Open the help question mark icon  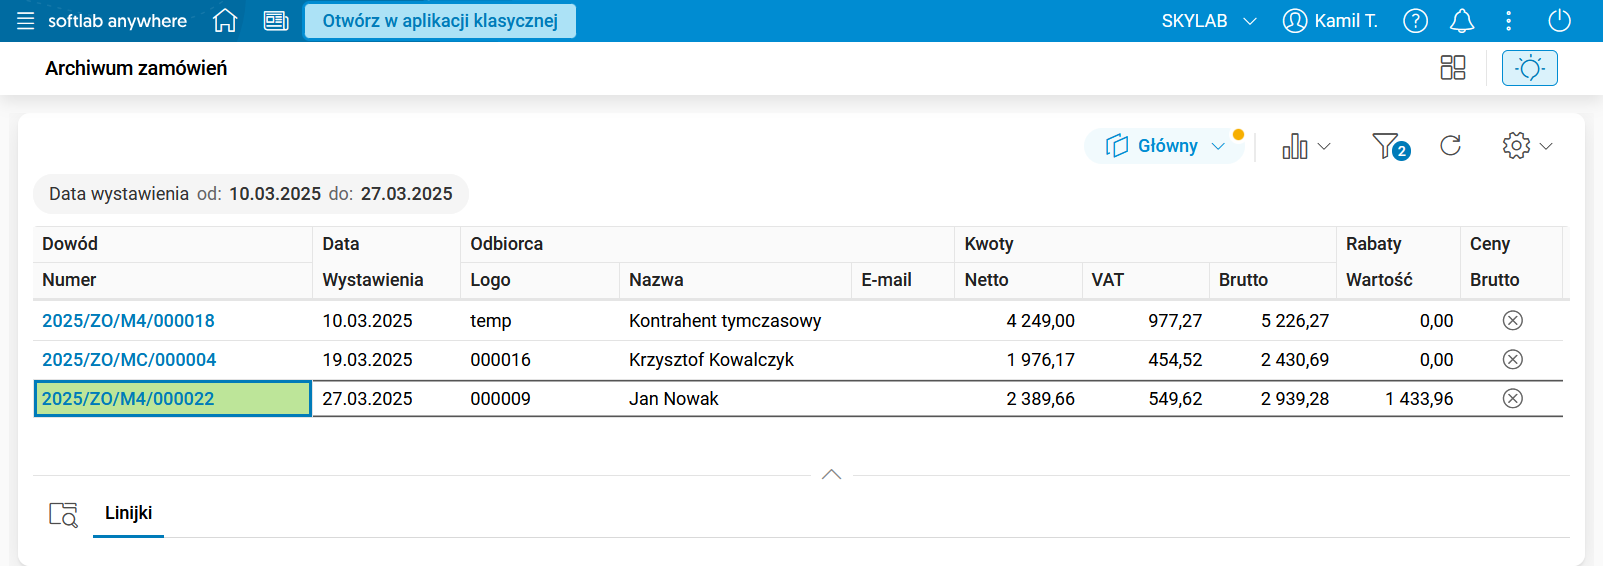point(1415,21)
